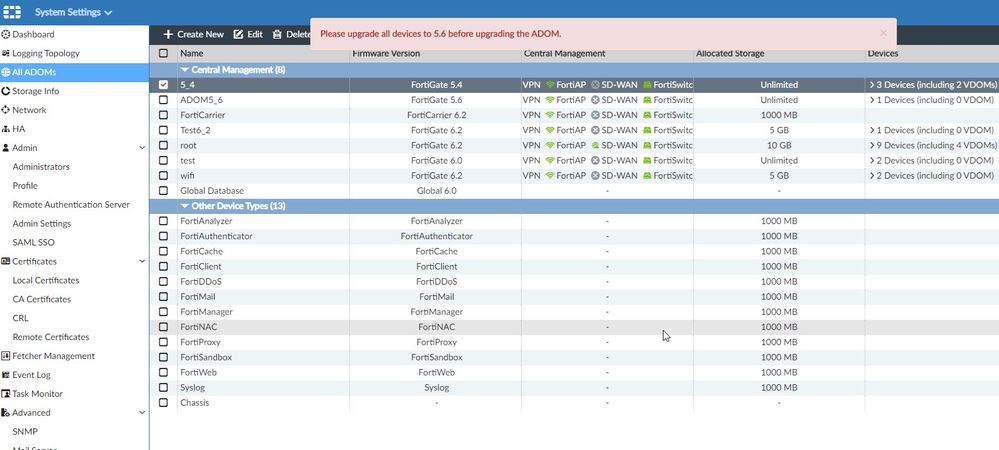Open Remote Authentication Server settings
The image size is (999, 450).
click(71, 205)
